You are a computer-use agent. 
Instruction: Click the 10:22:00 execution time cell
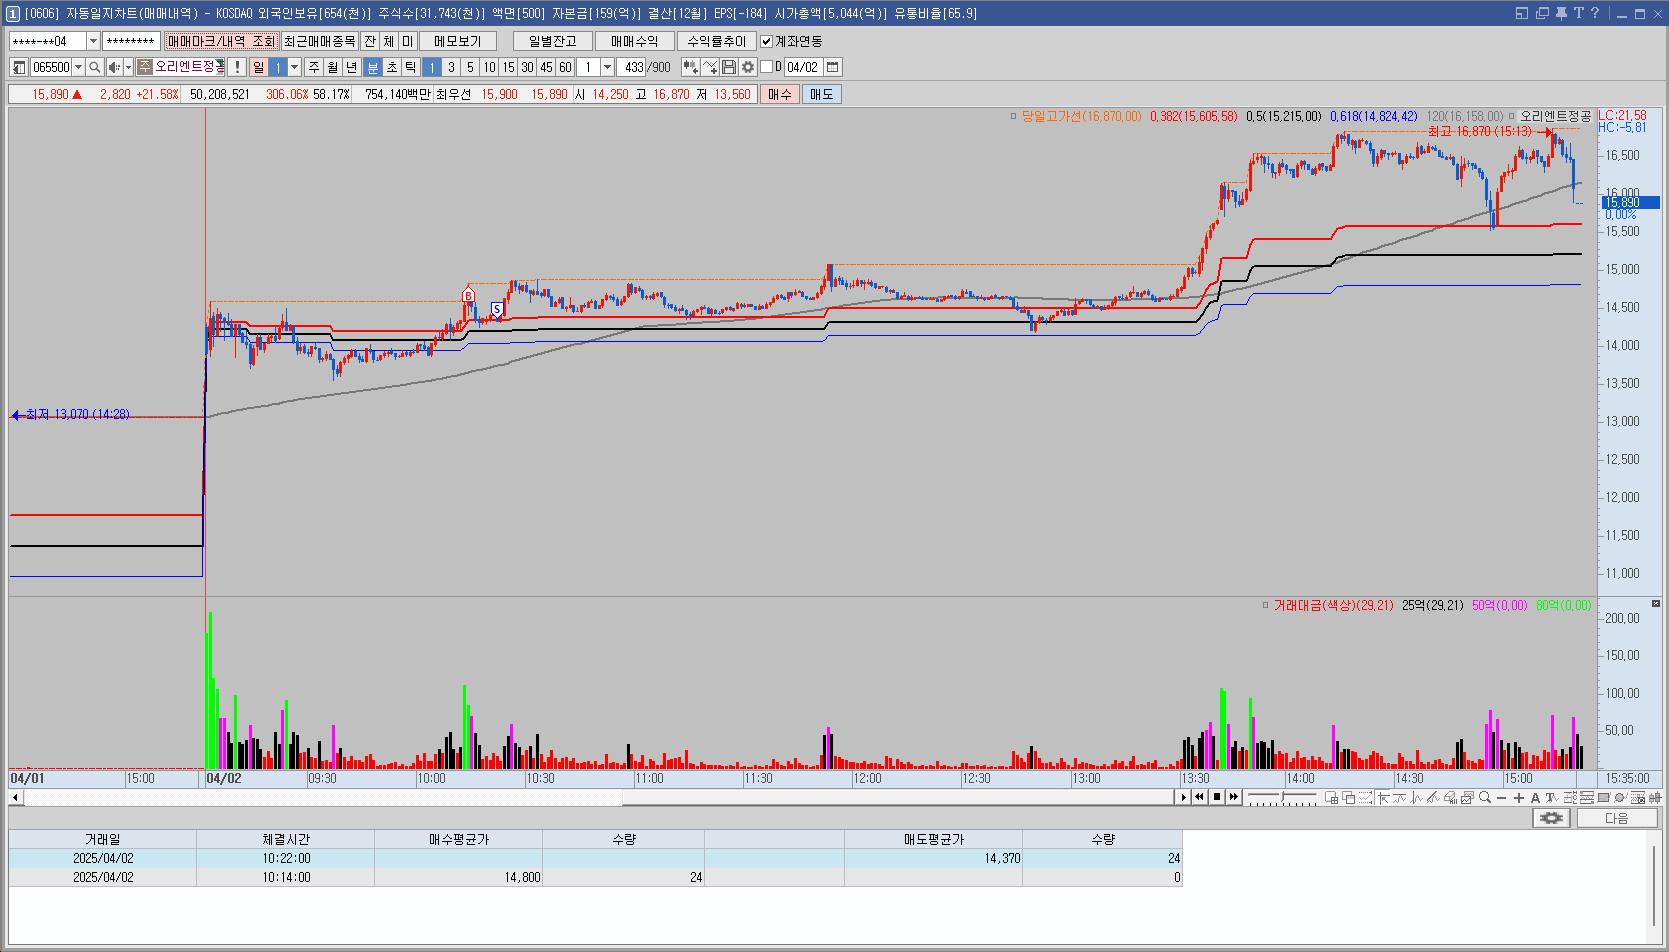(x=286, y=858)
